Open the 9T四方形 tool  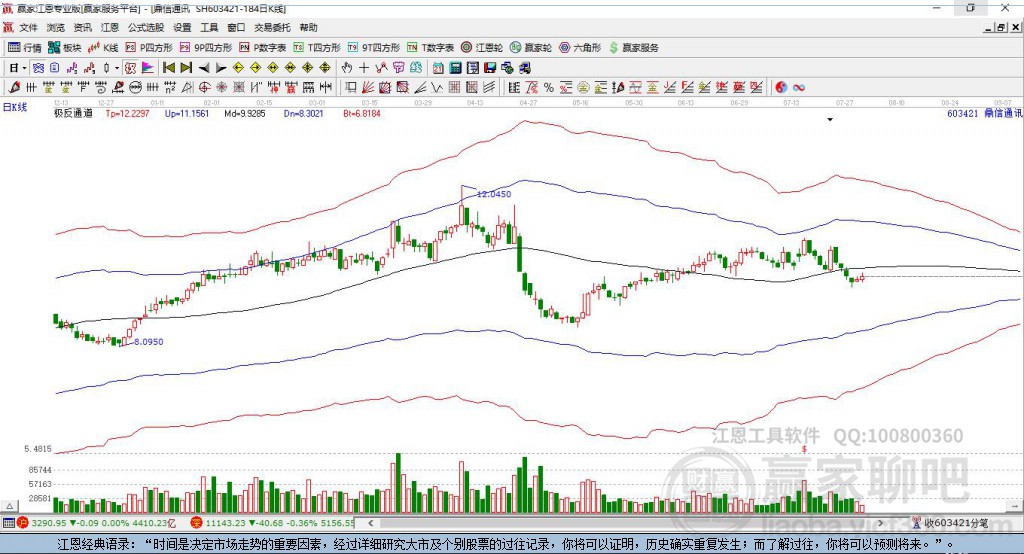[374, 48]
